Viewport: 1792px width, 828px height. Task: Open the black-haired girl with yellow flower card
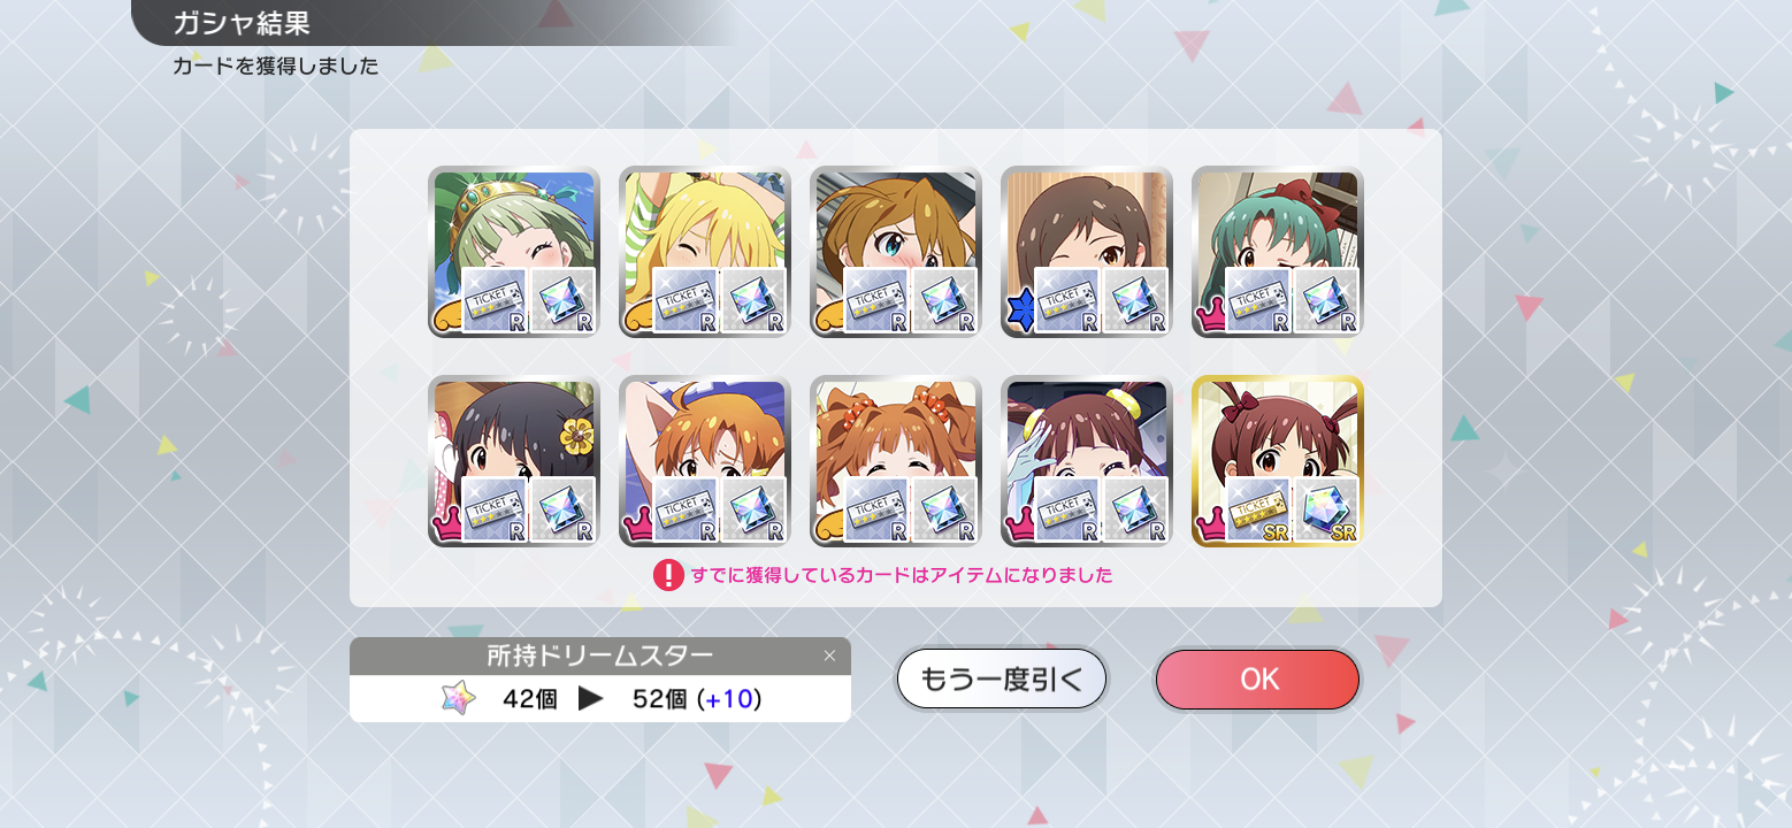click(514, 462)
